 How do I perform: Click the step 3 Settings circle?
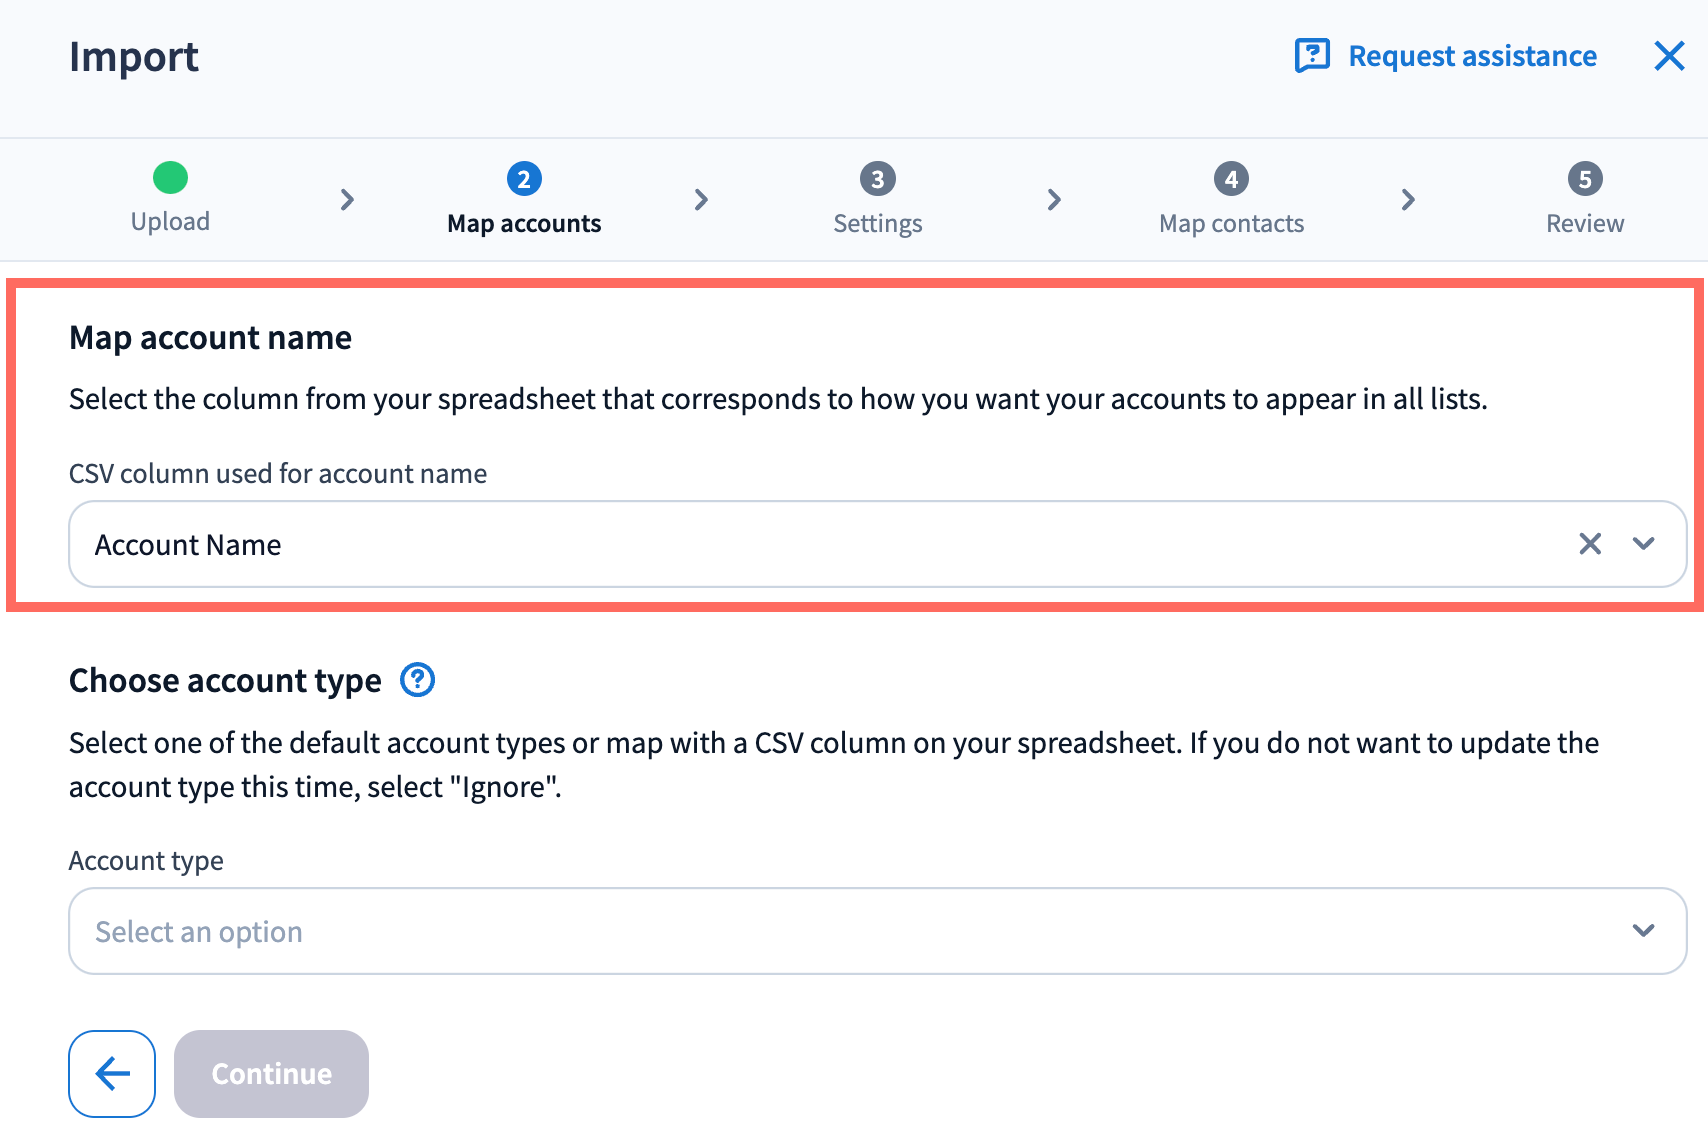tap(877, 179)
